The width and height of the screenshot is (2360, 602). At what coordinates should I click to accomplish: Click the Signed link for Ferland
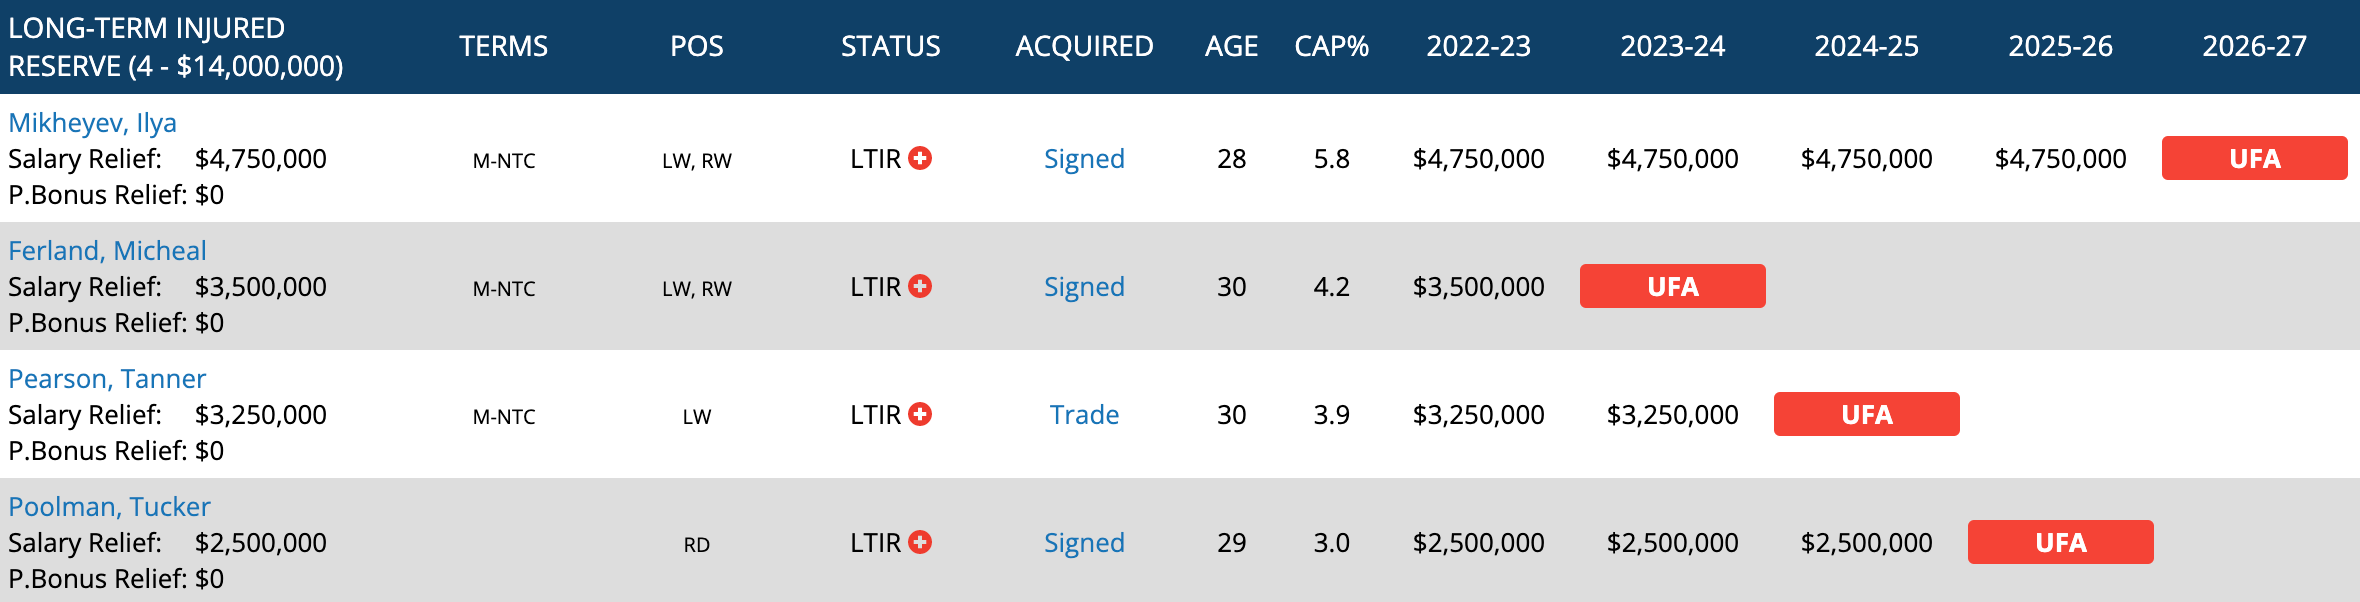point(1084,286)
